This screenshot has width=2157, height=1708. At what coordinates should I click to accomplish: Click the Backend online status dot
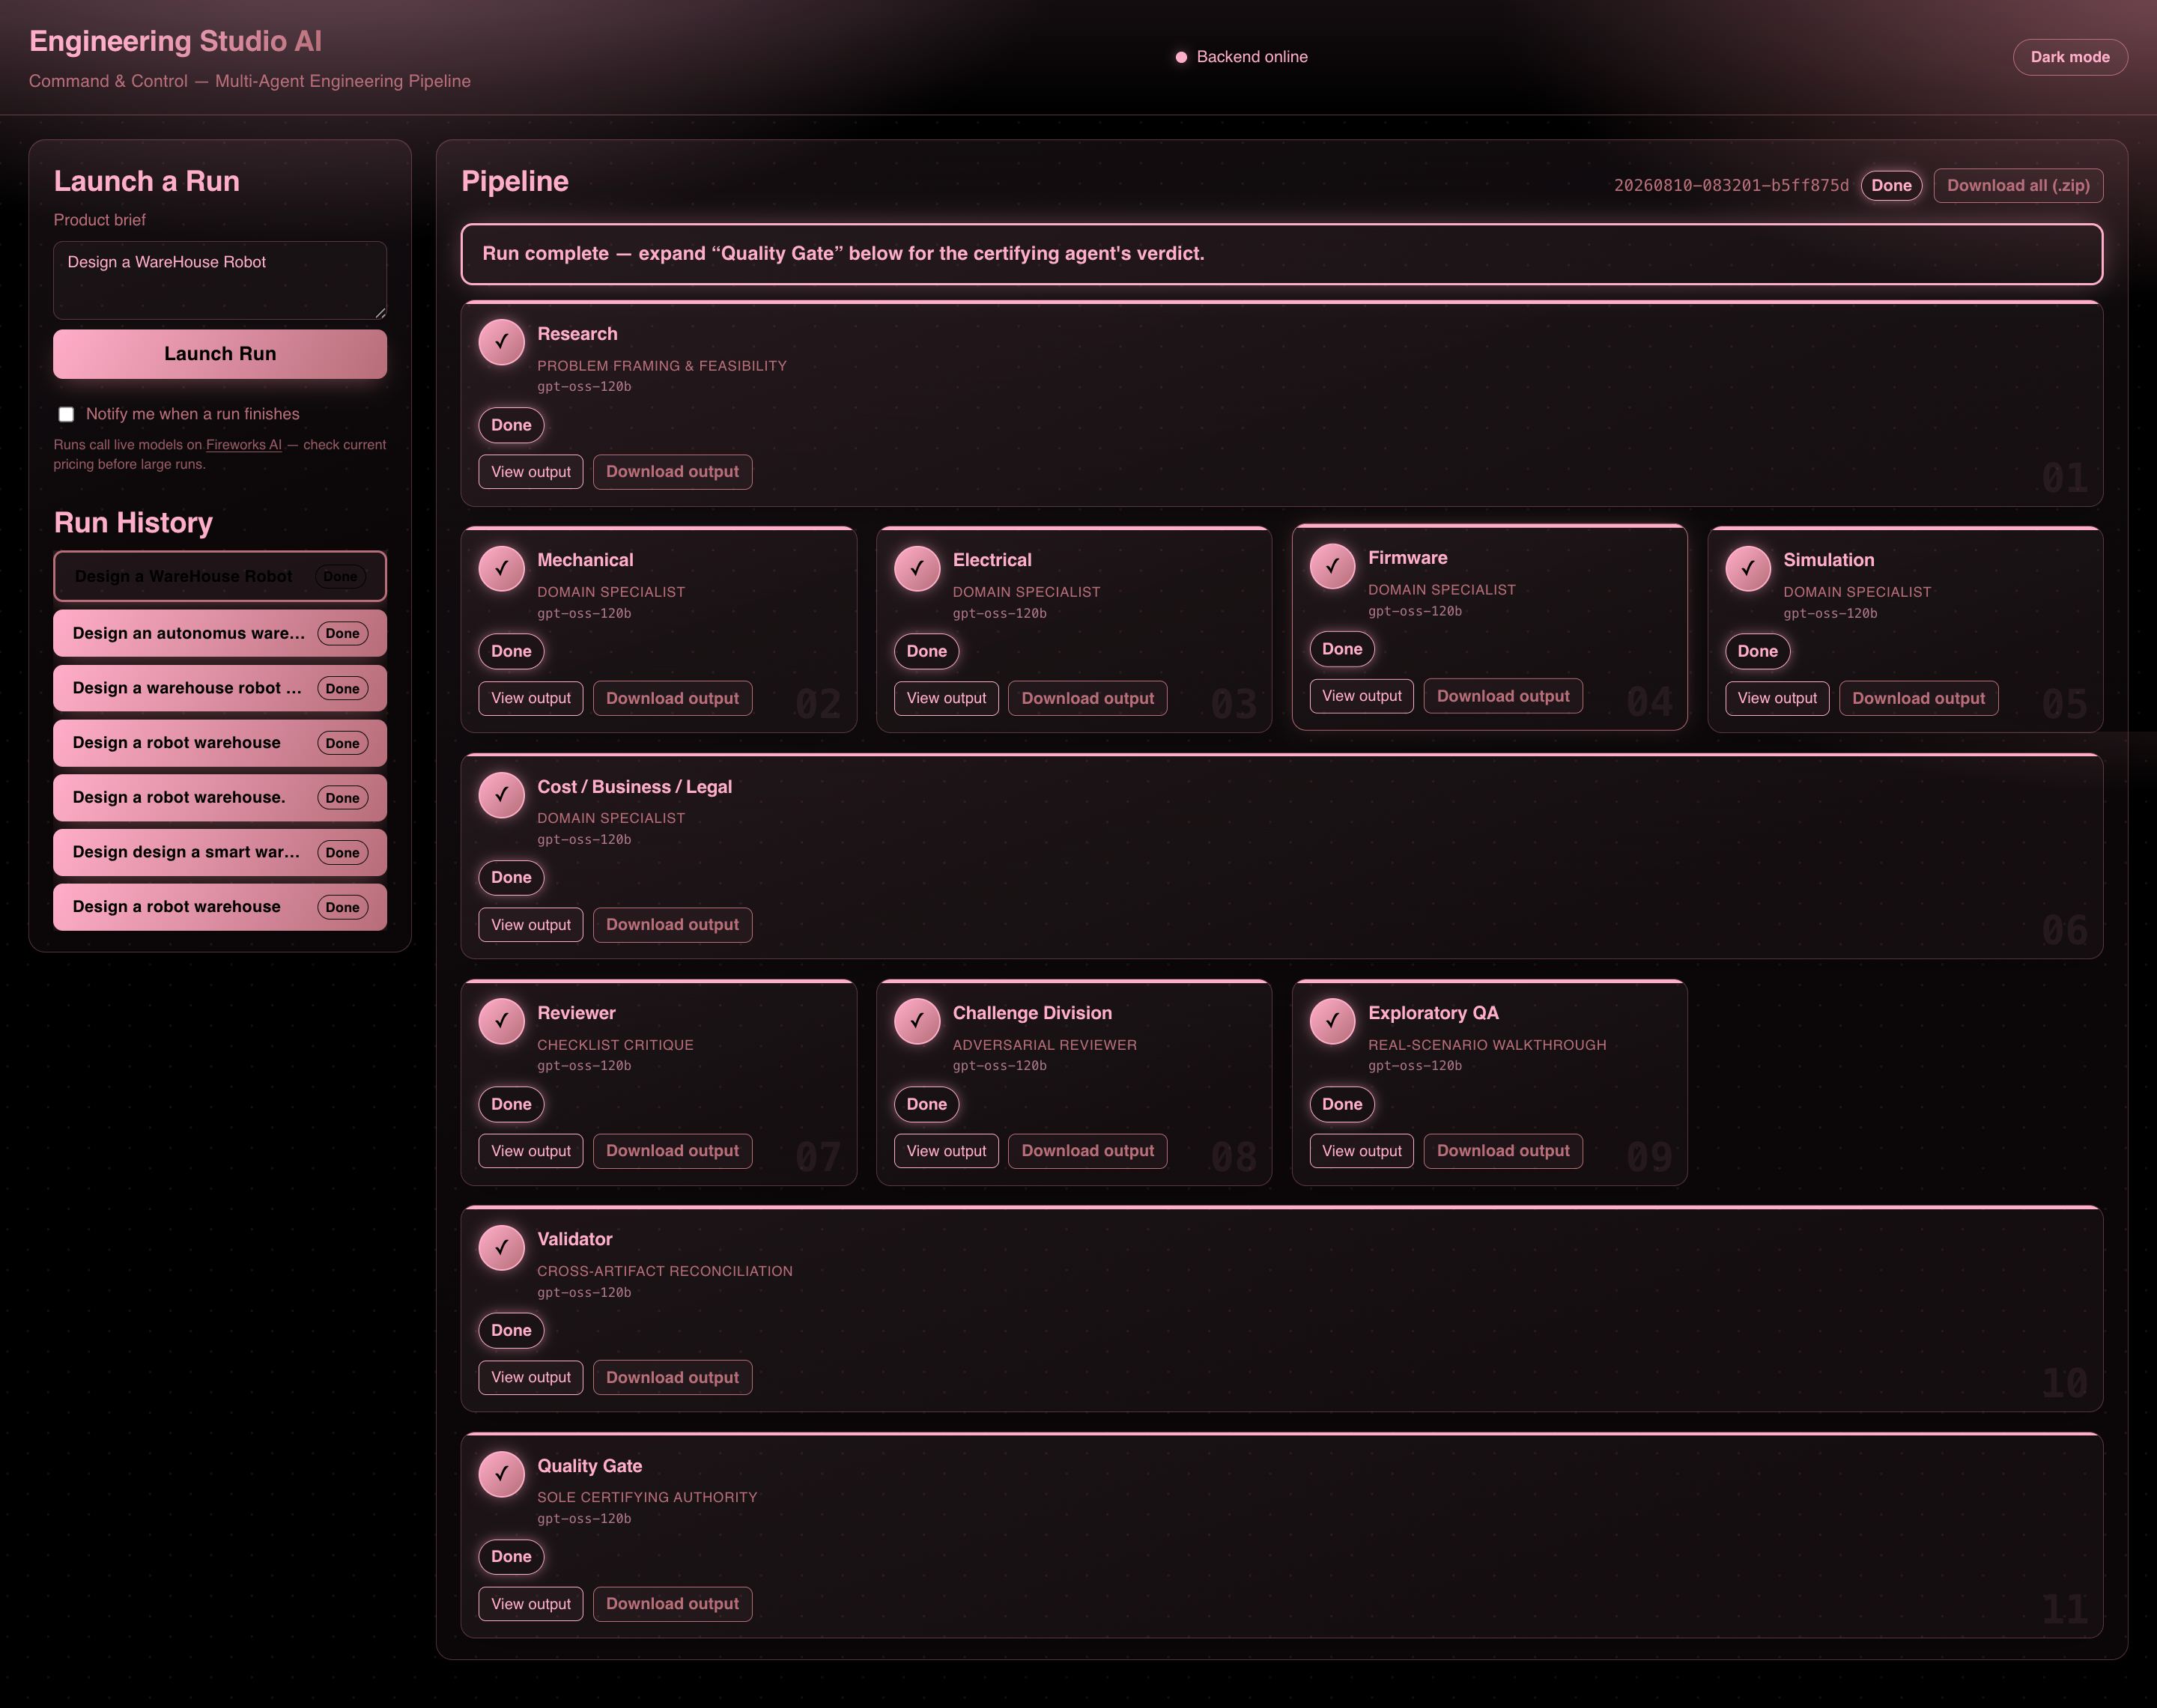pyautogui.click(x=1181, y=57)
